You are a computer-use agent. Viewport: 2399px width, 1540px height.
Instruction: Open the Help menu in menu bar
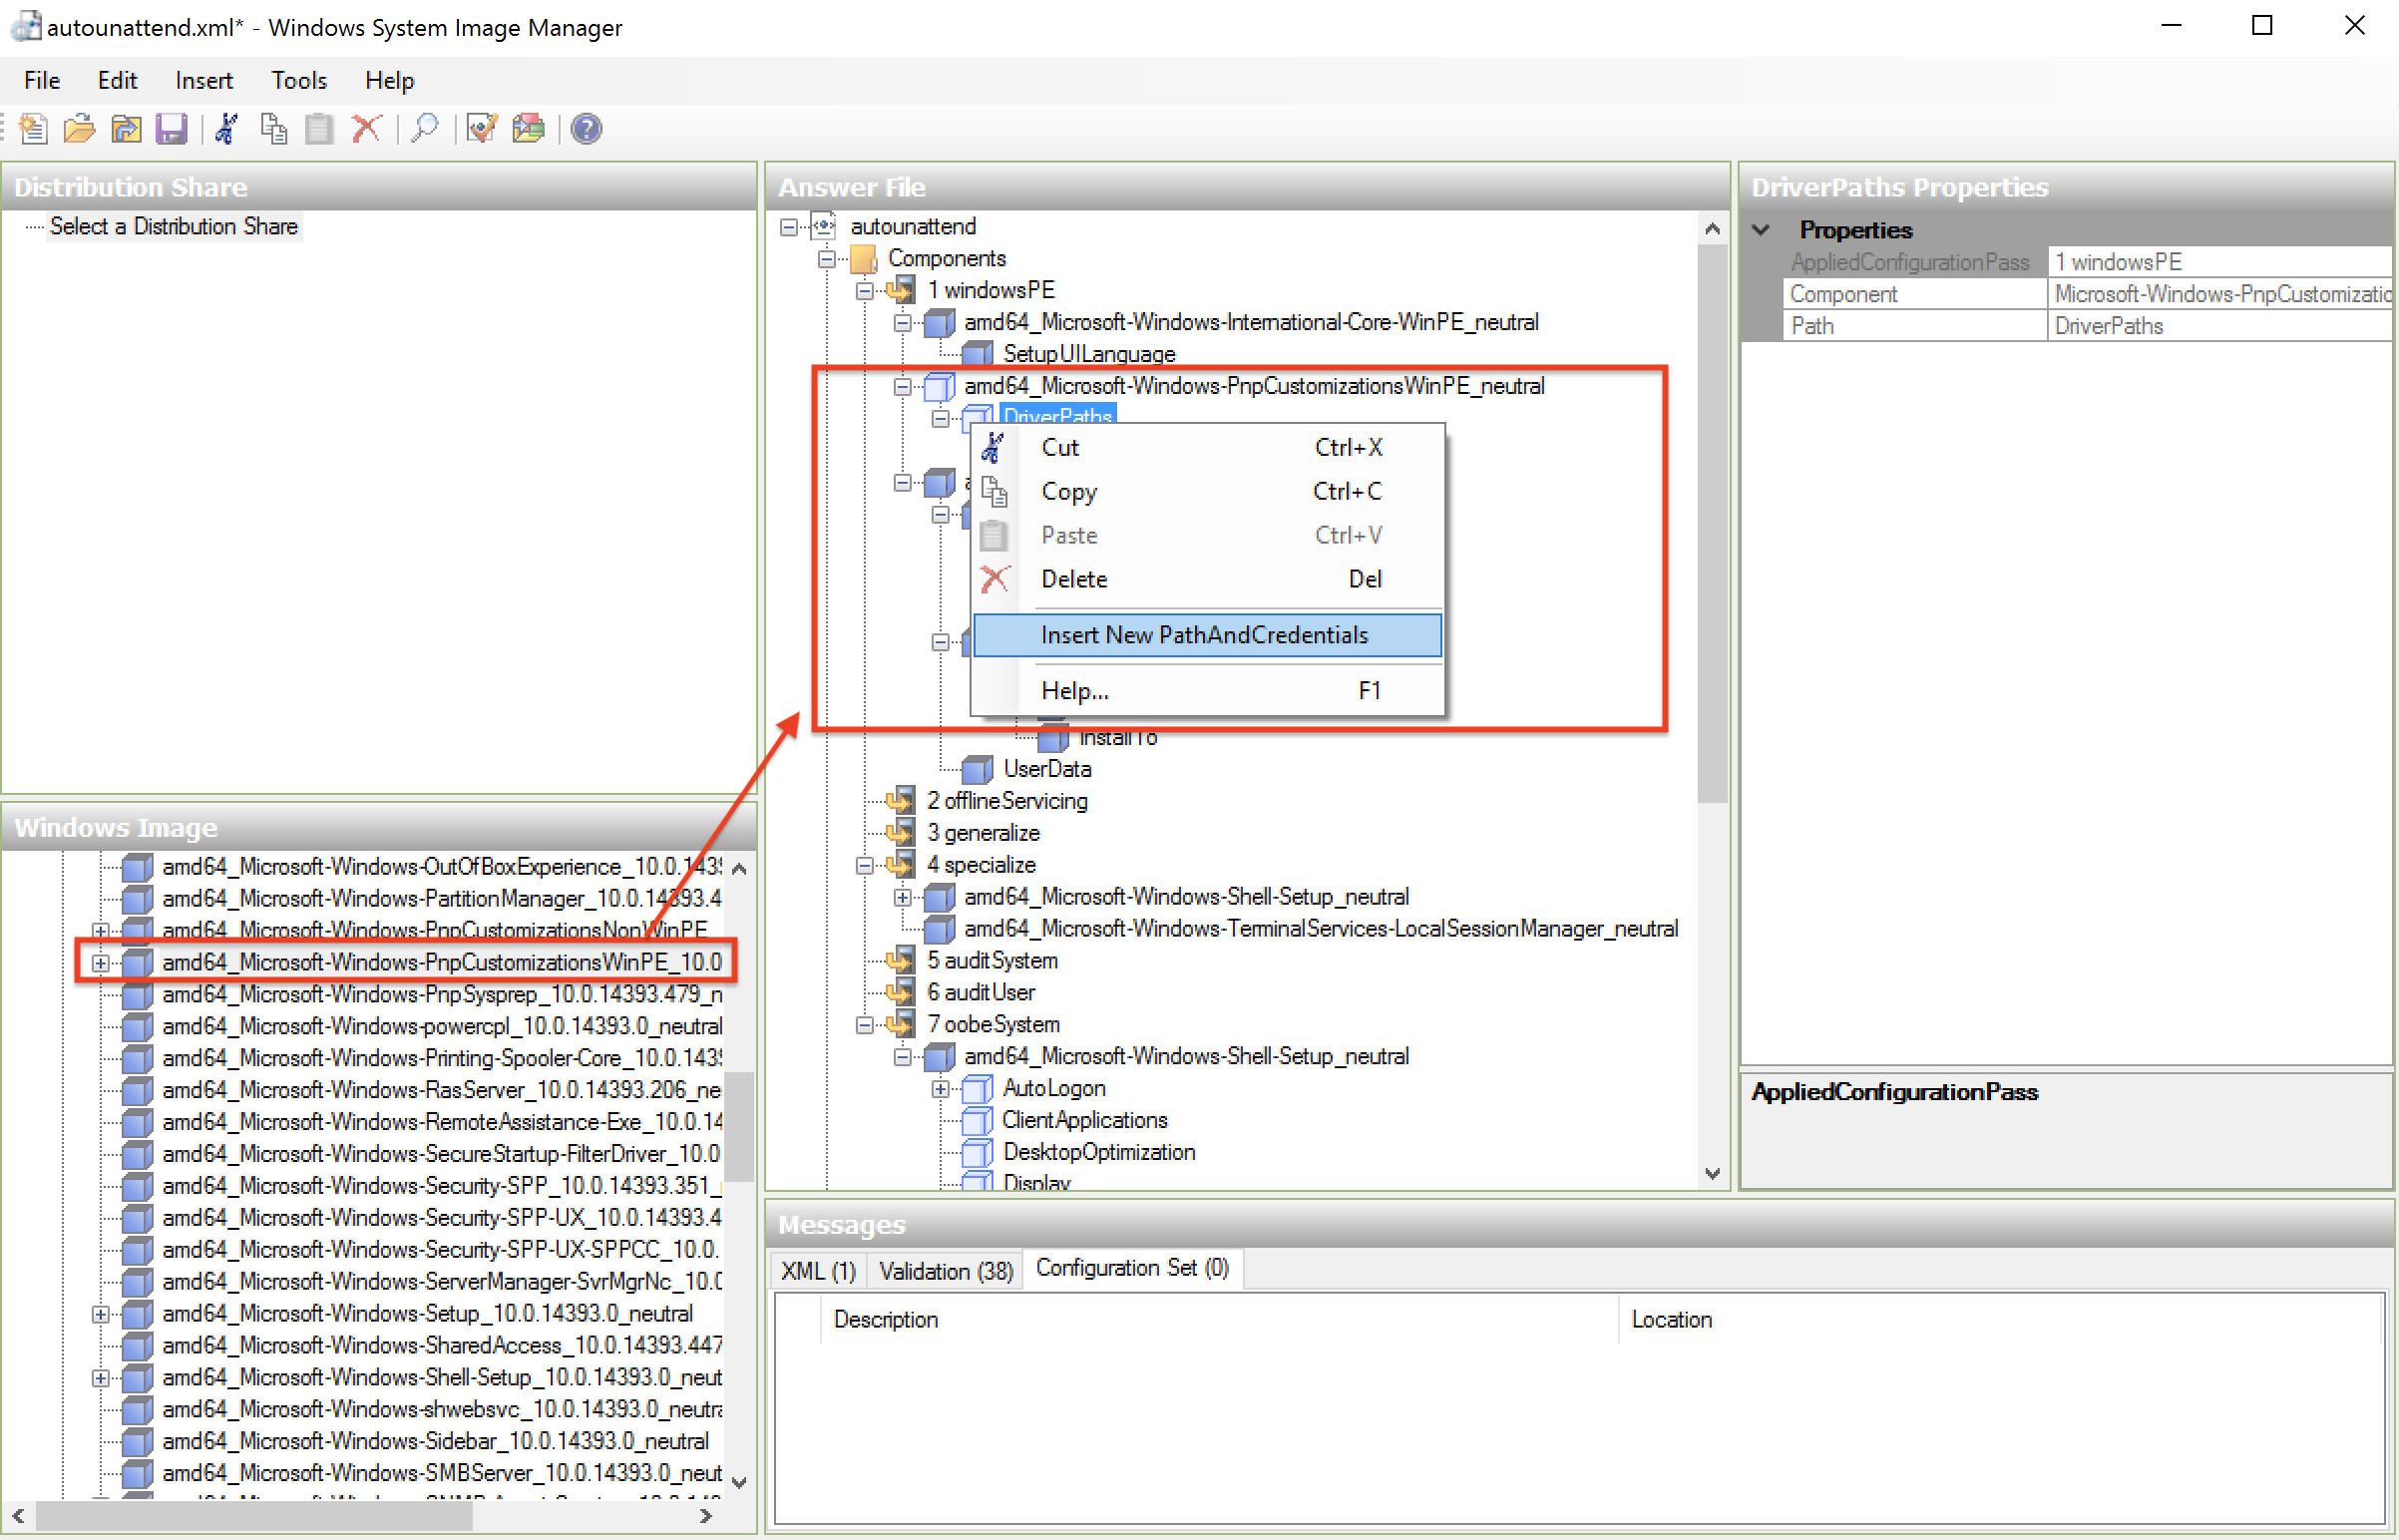pyautogui.click(x=389, y=80)
